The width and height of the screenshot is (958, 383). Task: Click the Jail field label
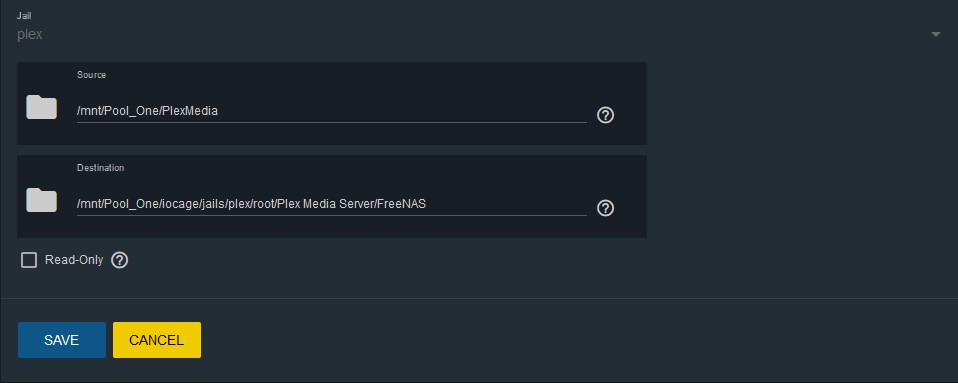(x=24, y=16)
